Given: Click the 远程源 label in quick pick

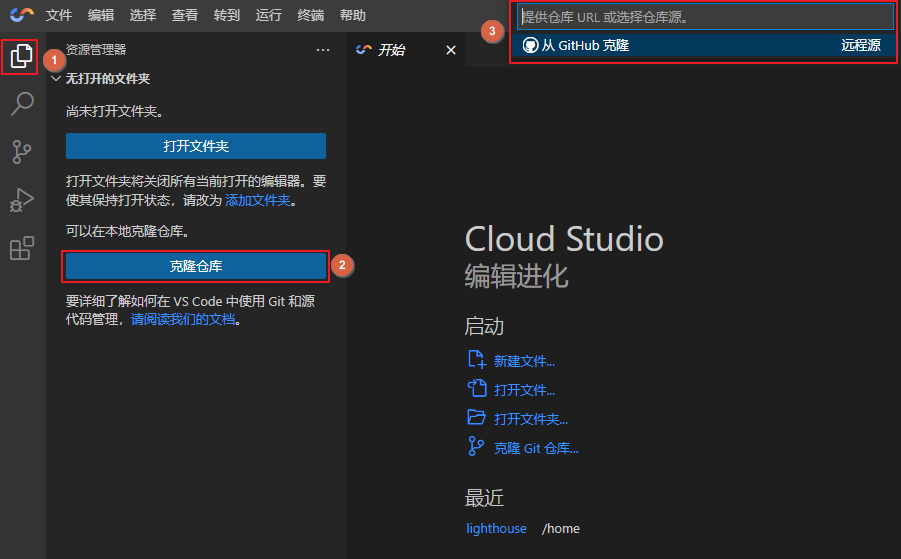Looking at the screenshot, I should (861, 45).
